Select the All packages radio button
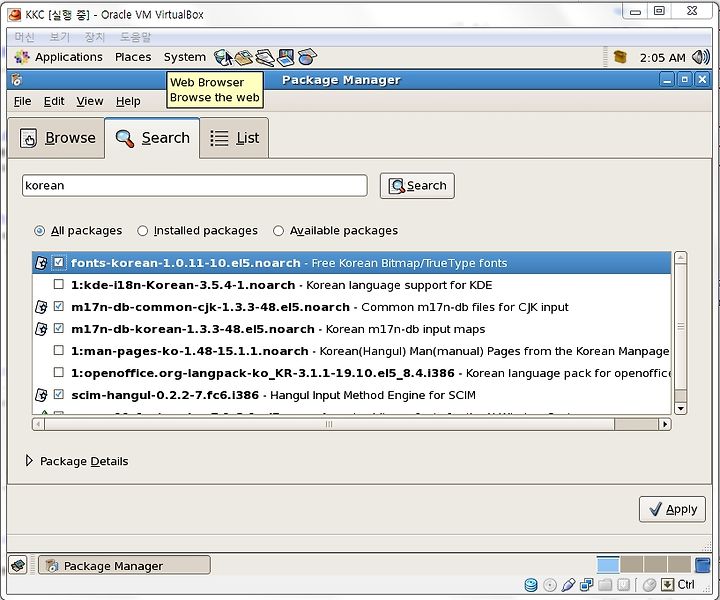The height and width of the screenshot is (600, 720). pos(39,230)
